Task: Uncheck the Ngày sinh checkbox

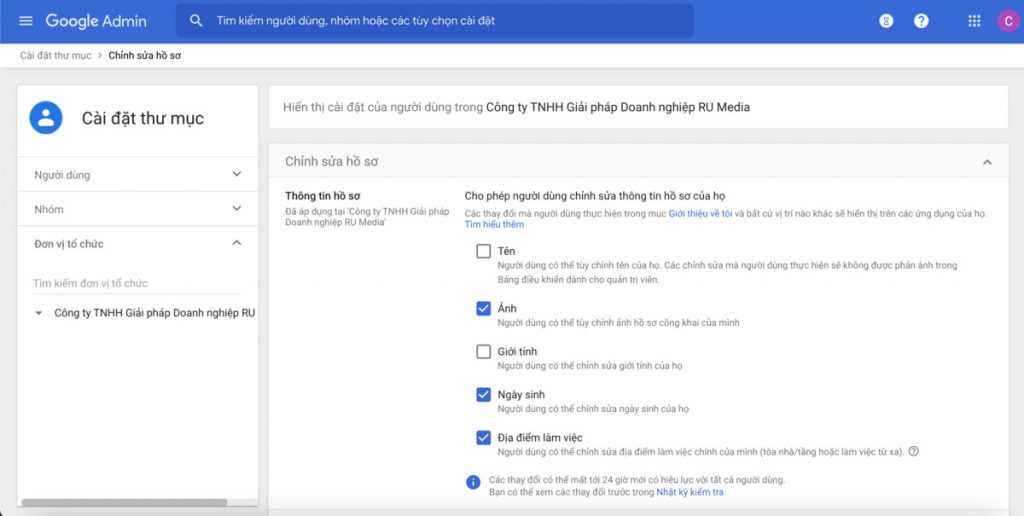Action: (x=483, y=395)
